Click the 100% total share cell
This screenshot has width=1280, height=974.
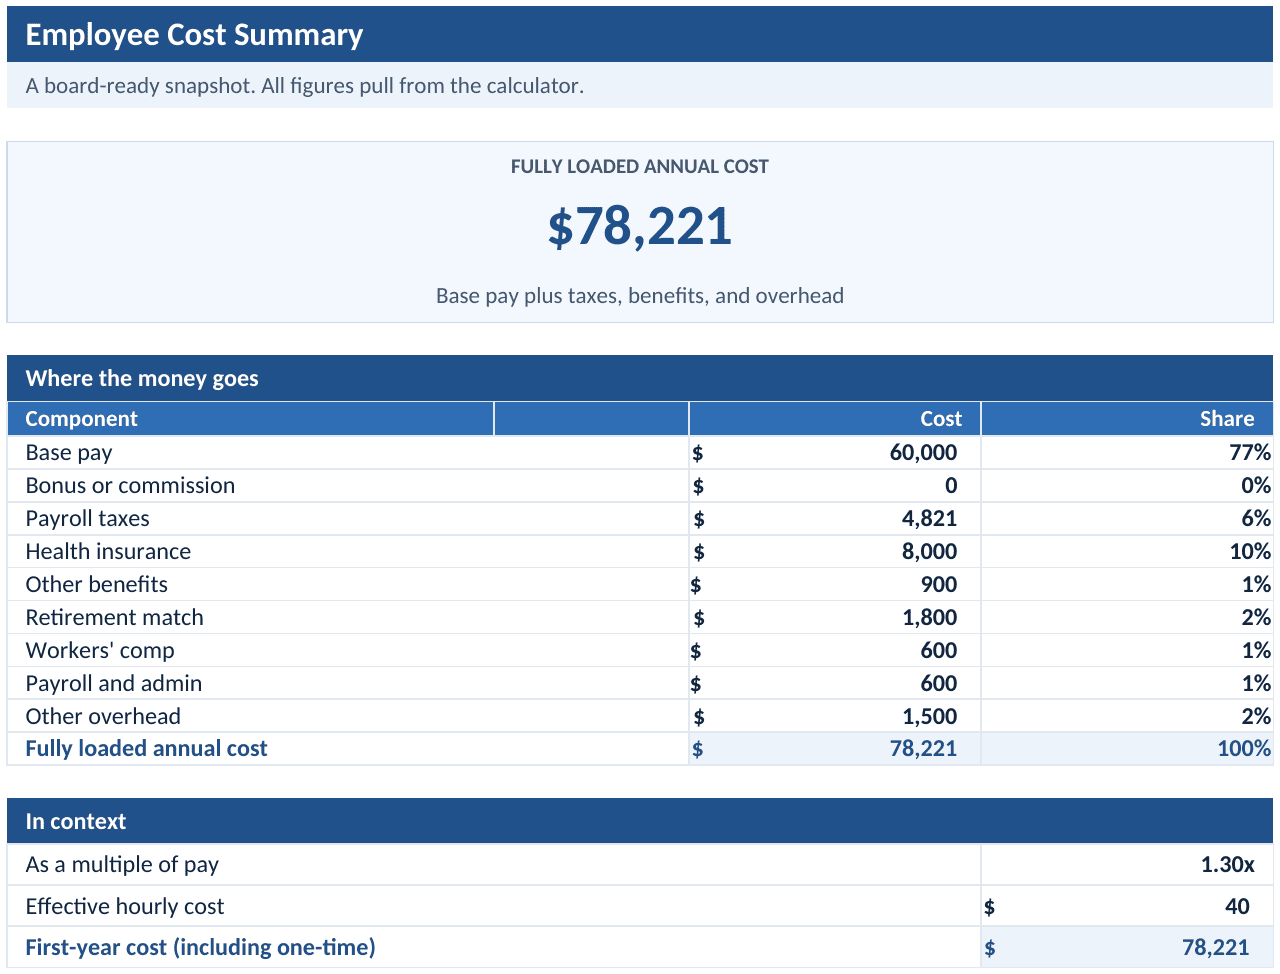(x=1127, y=748)
